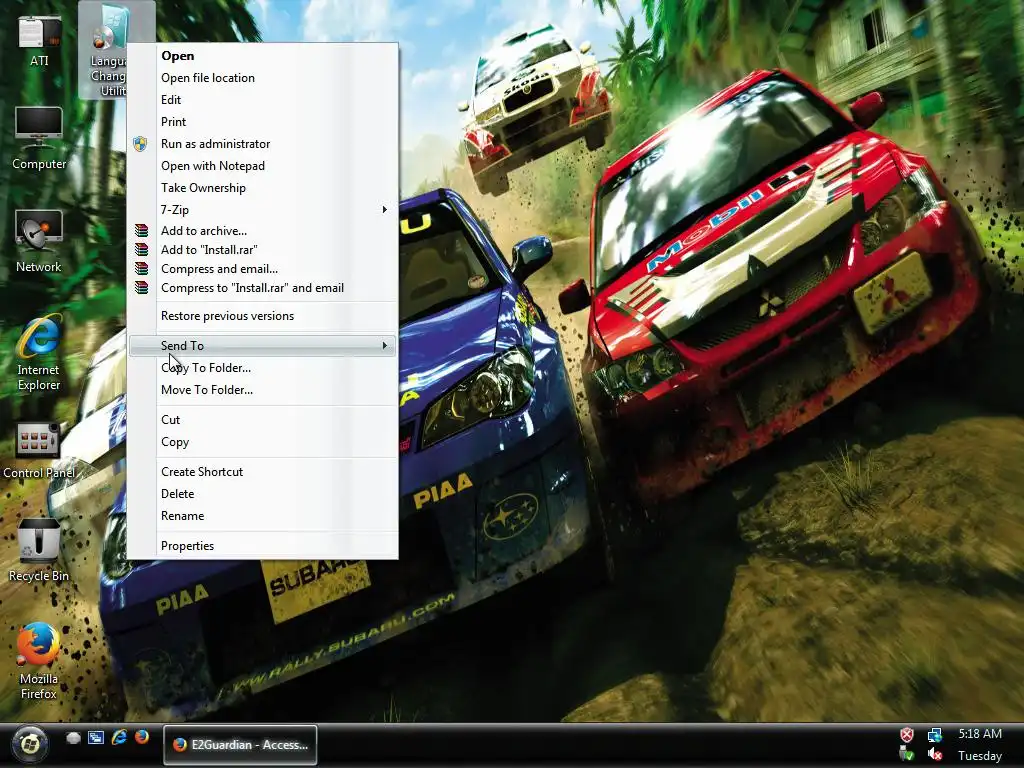Screen dimensions: 1024x768
Task: Choose Create Shortcut
Action: click(x=263, y=472)
